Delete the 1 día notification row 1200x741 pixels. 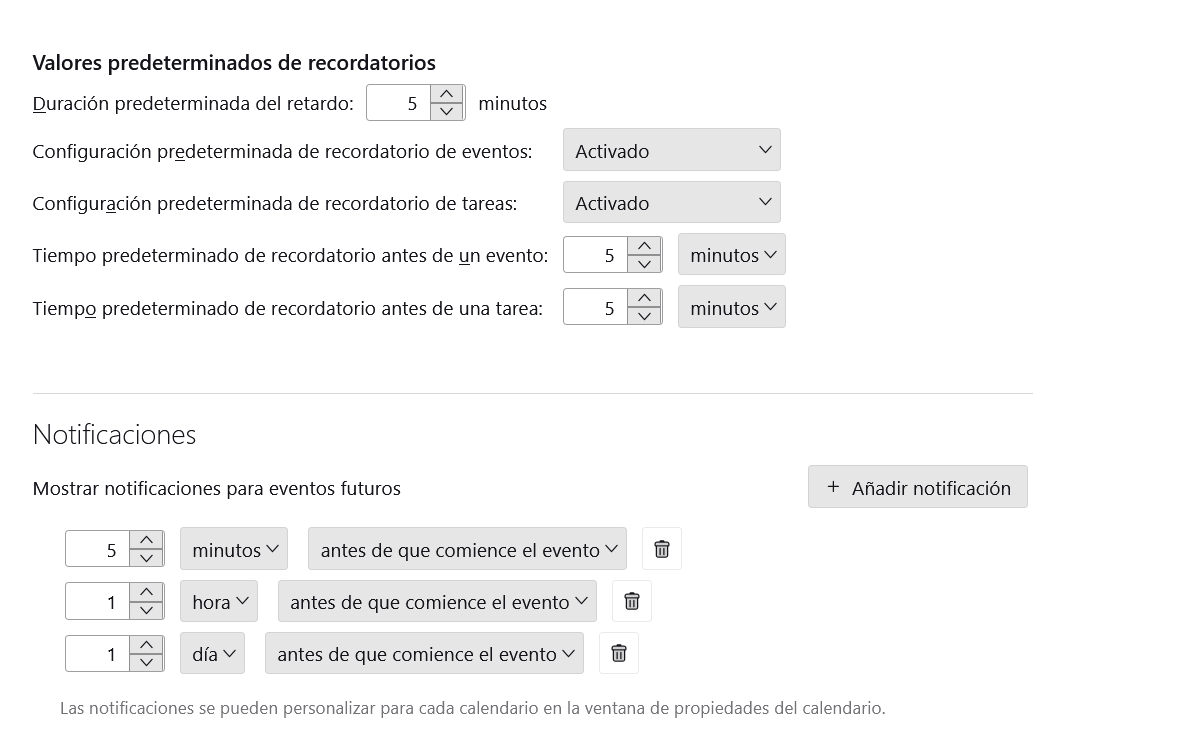618,653
